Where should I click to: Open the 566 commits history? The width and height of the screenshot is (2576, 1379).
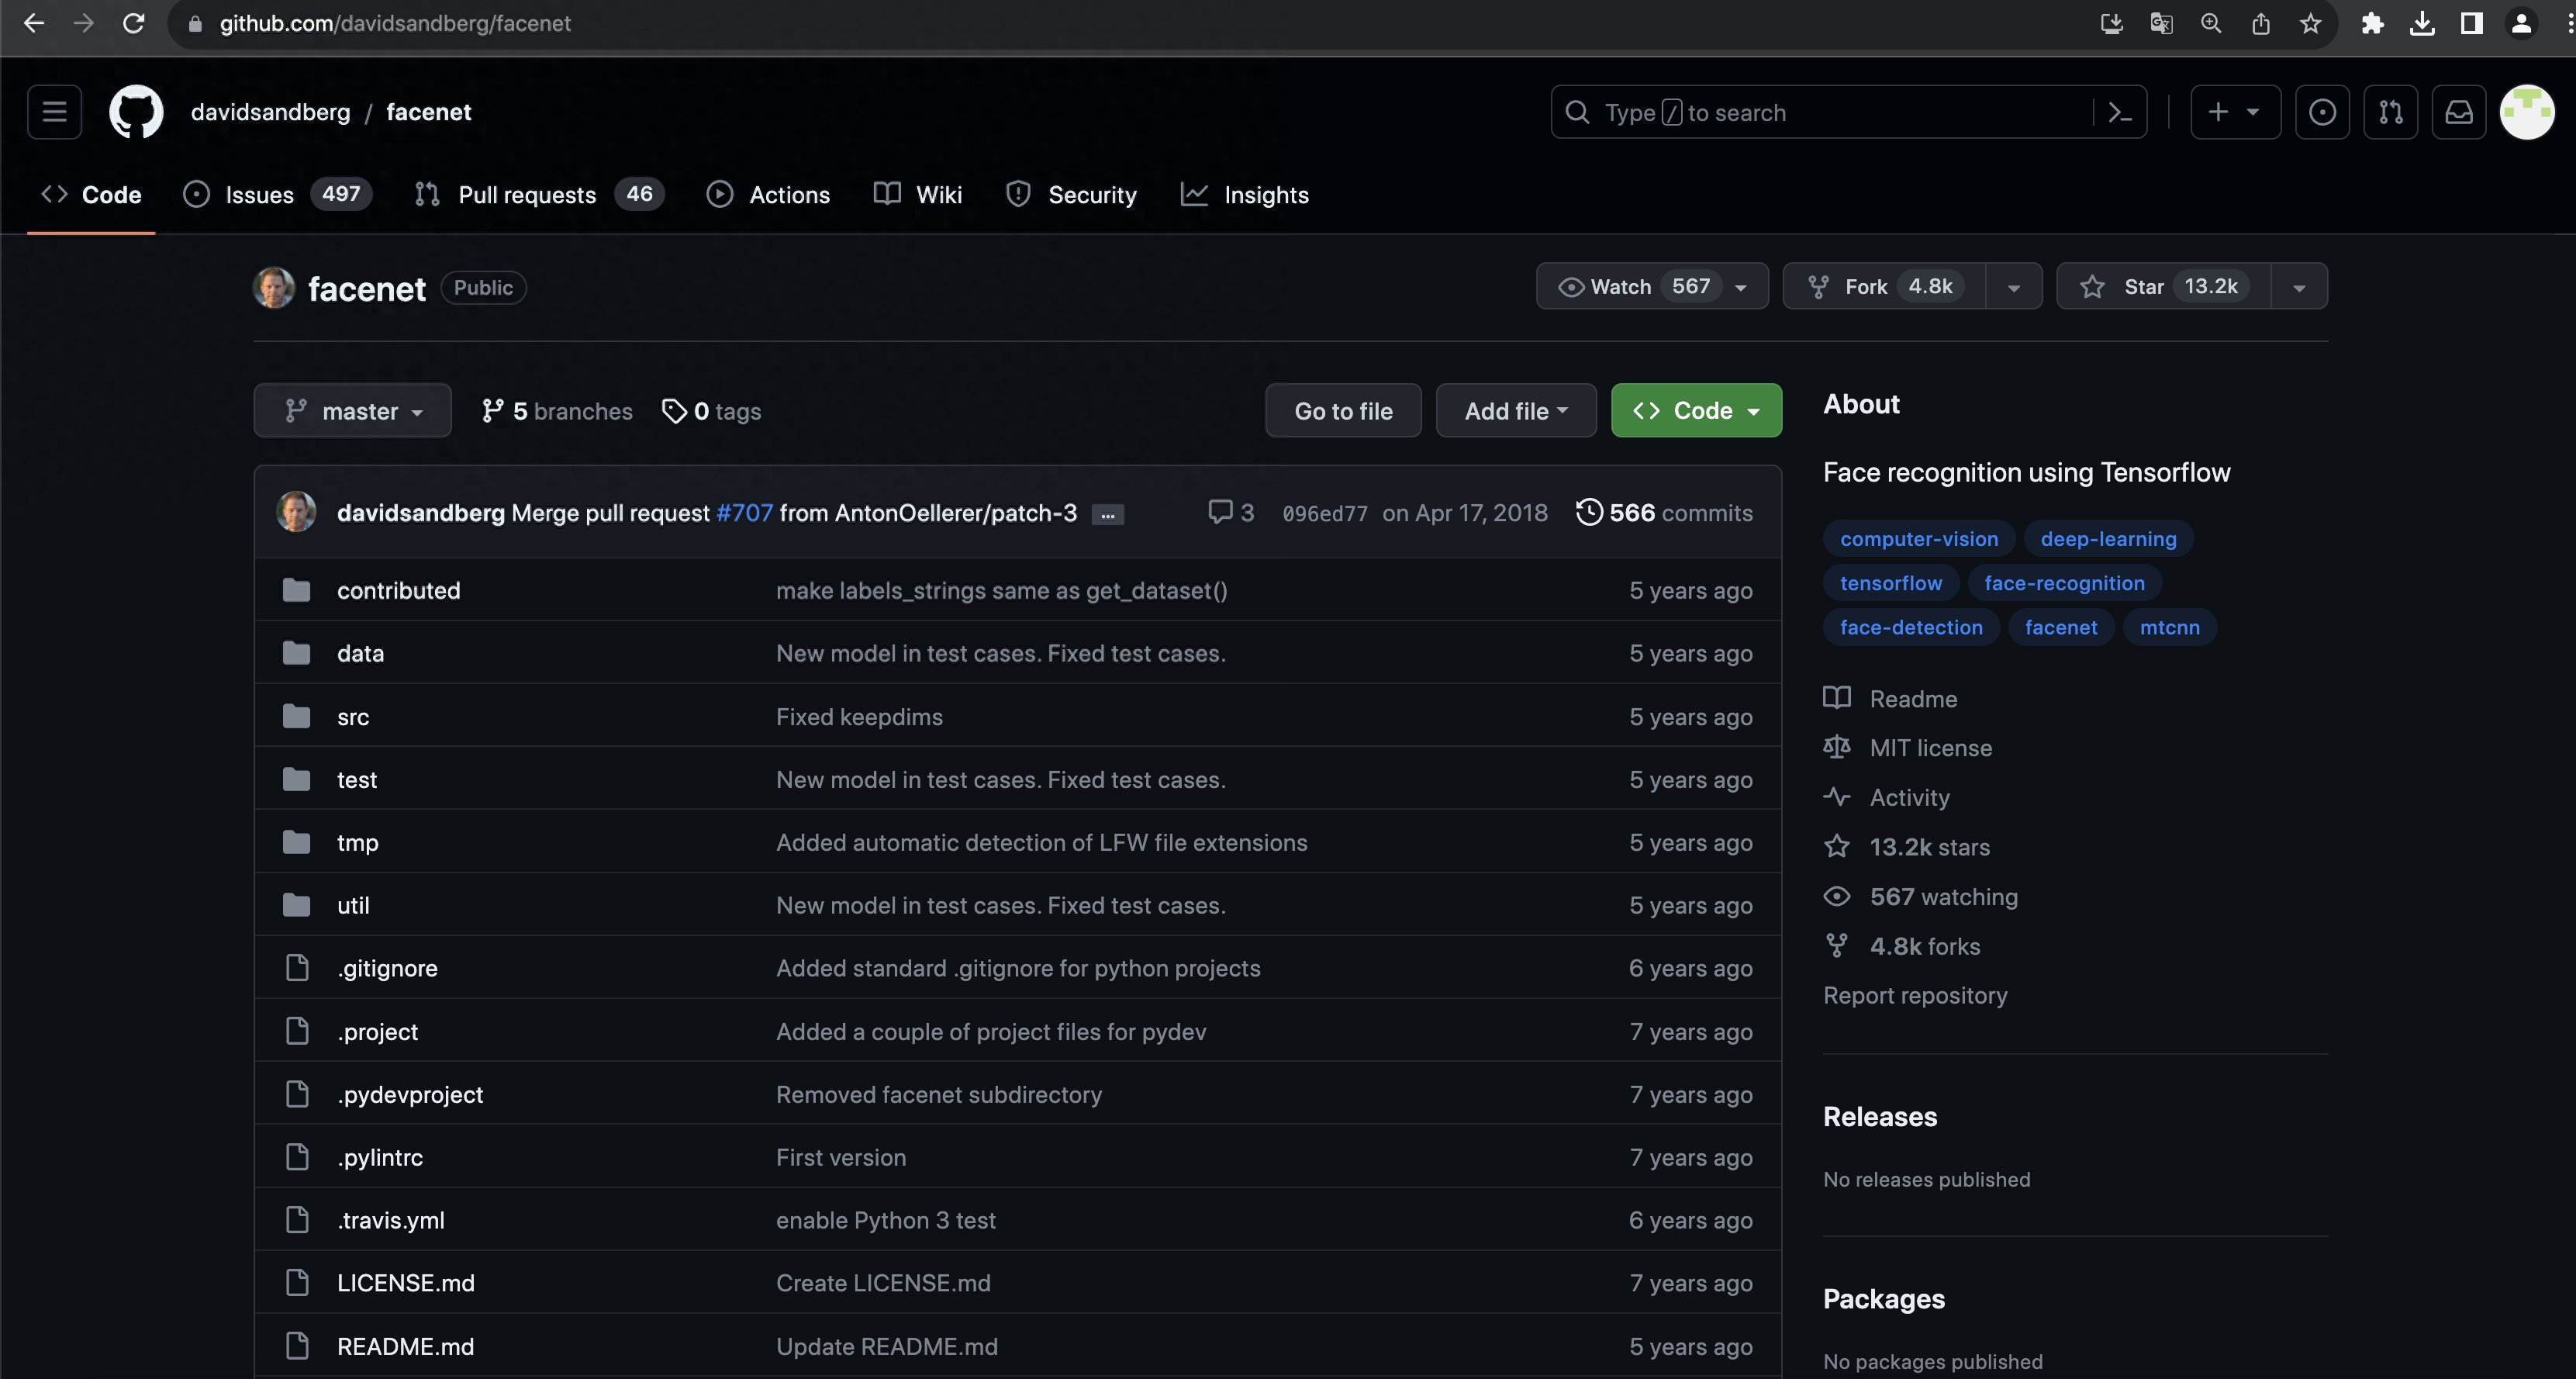pyautogui.click(x=1664, y=512)
